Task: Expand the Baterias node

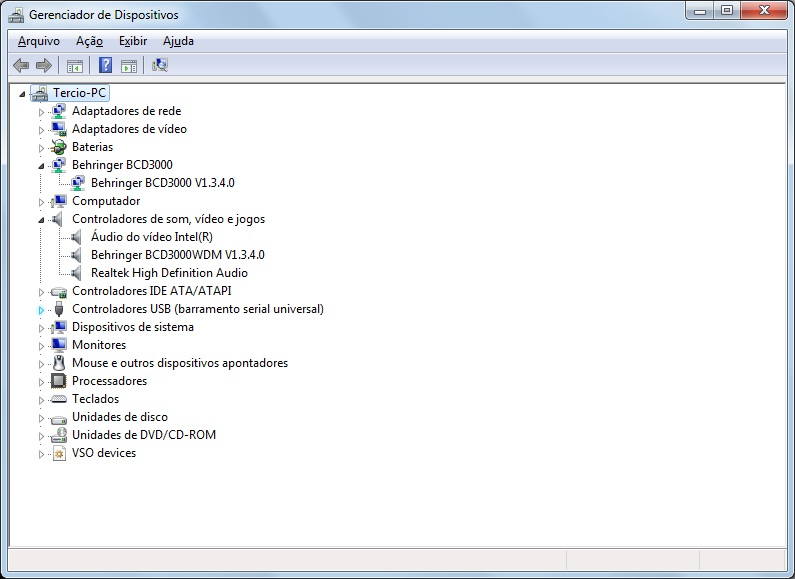Action: point(41,148)
